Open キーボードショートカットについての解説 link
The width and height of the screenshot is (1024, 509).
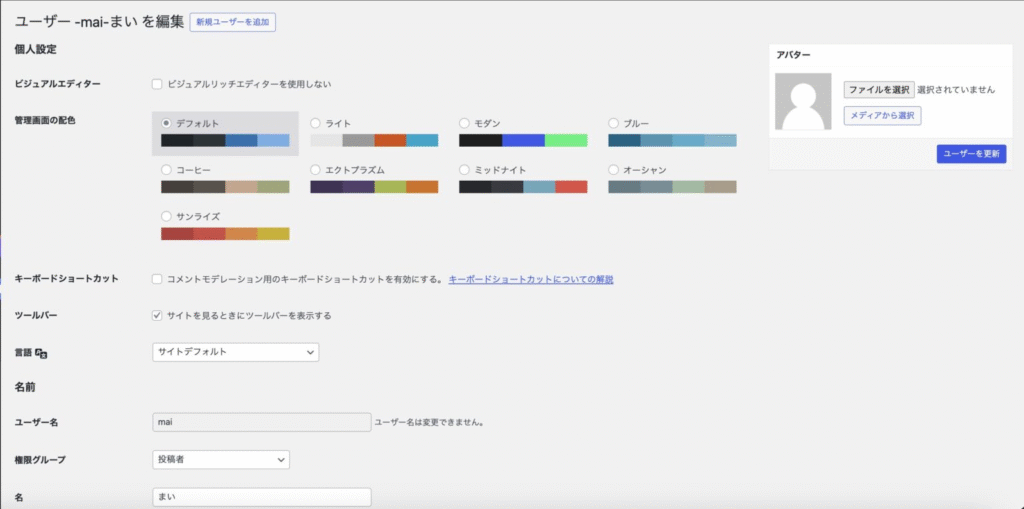coord(530,279)
